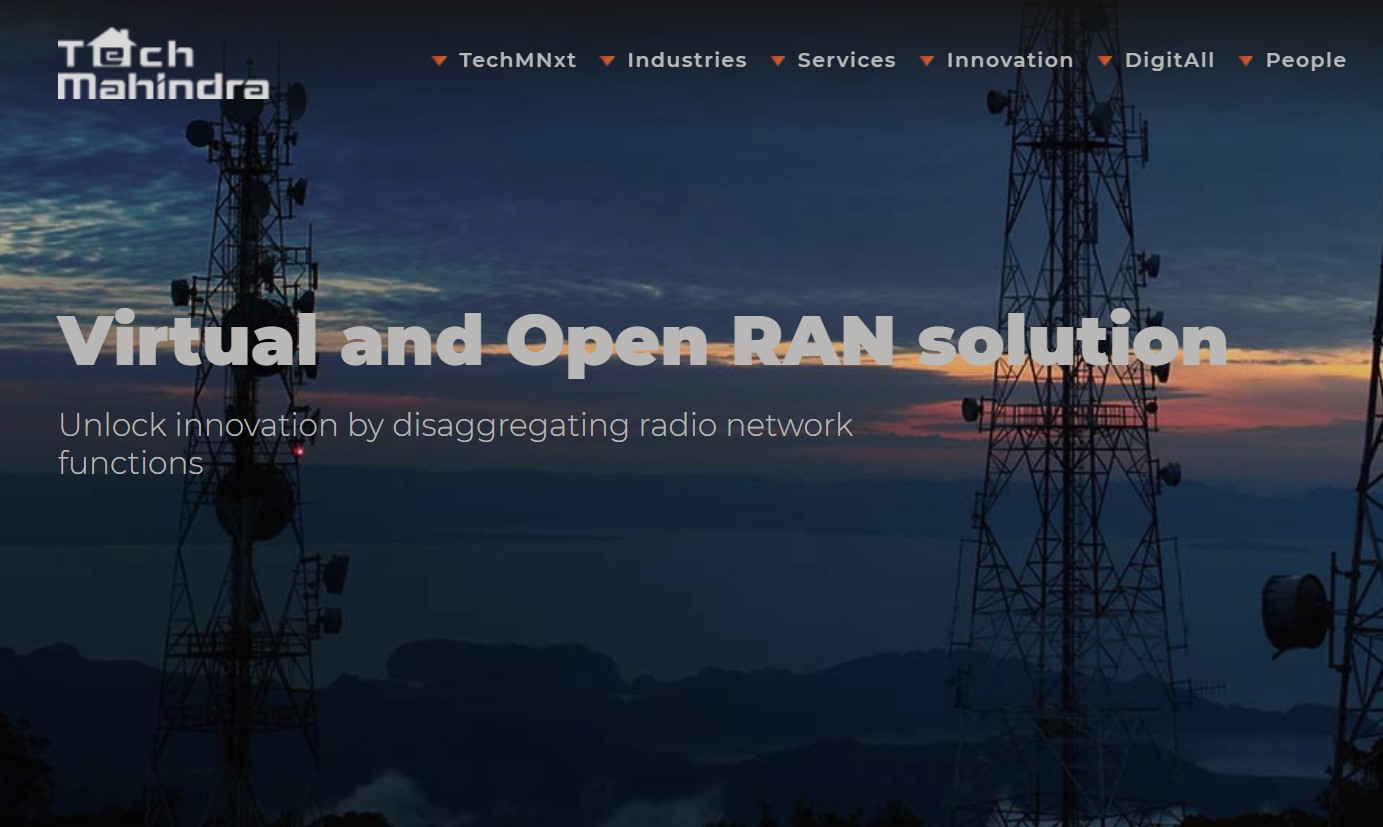Open the Innovation menu
This screenshot has height=827, width=1383.
pos(1010,60)
